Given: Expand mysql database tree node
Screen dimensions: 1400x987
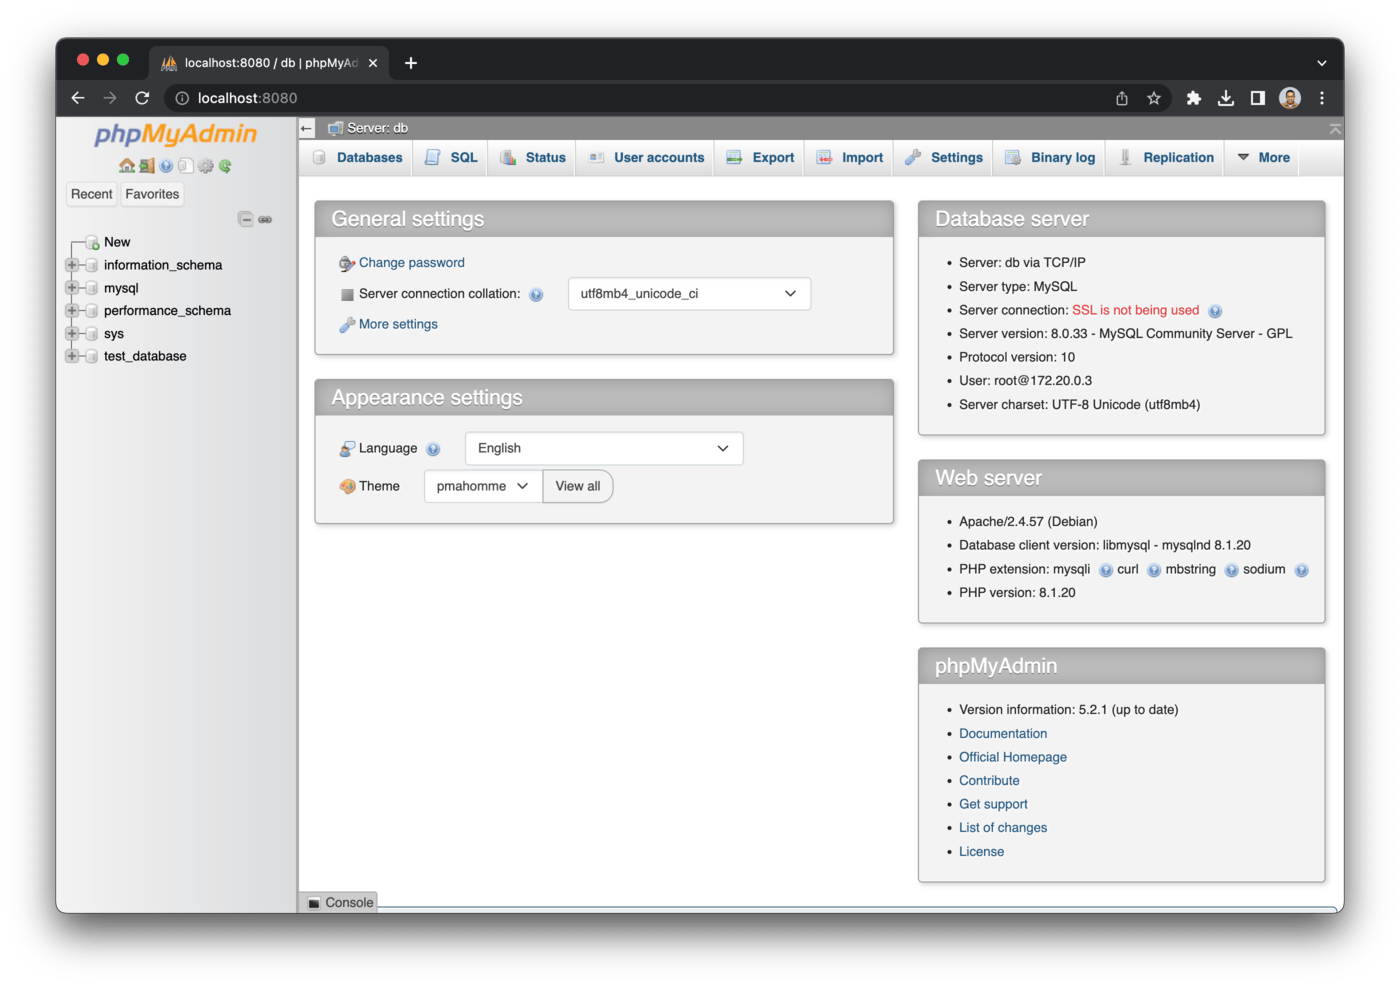Looking at the screenshot, I should tap(71, 288).
